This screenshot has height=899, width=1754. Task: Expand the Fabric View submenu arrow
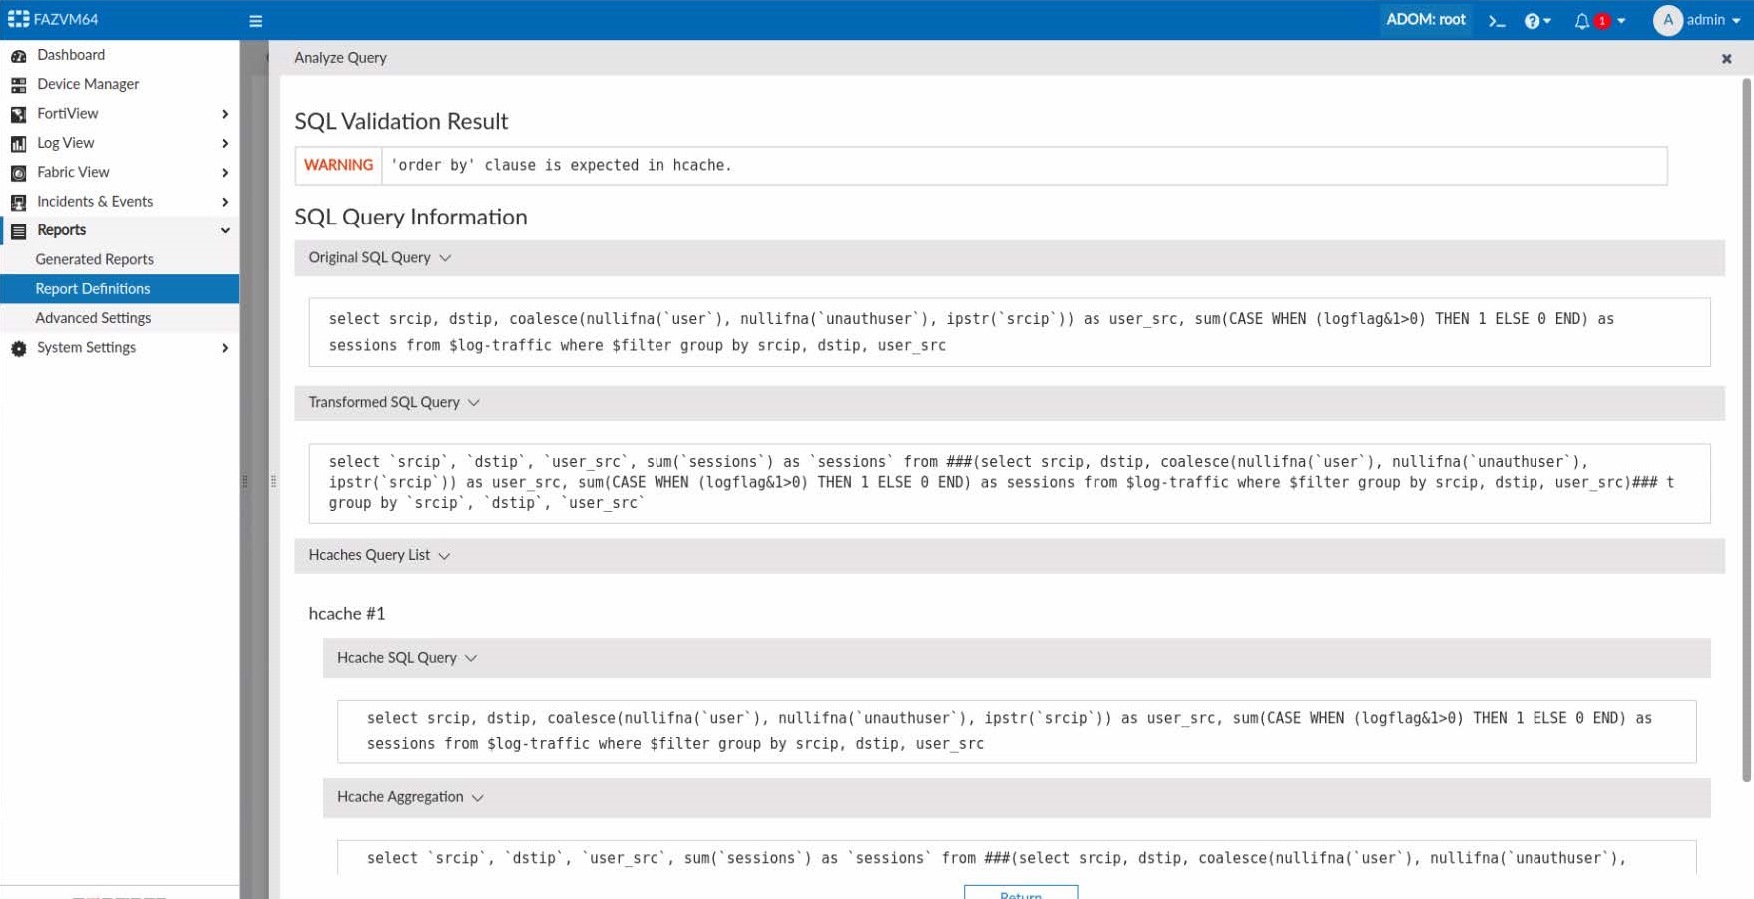225,172
